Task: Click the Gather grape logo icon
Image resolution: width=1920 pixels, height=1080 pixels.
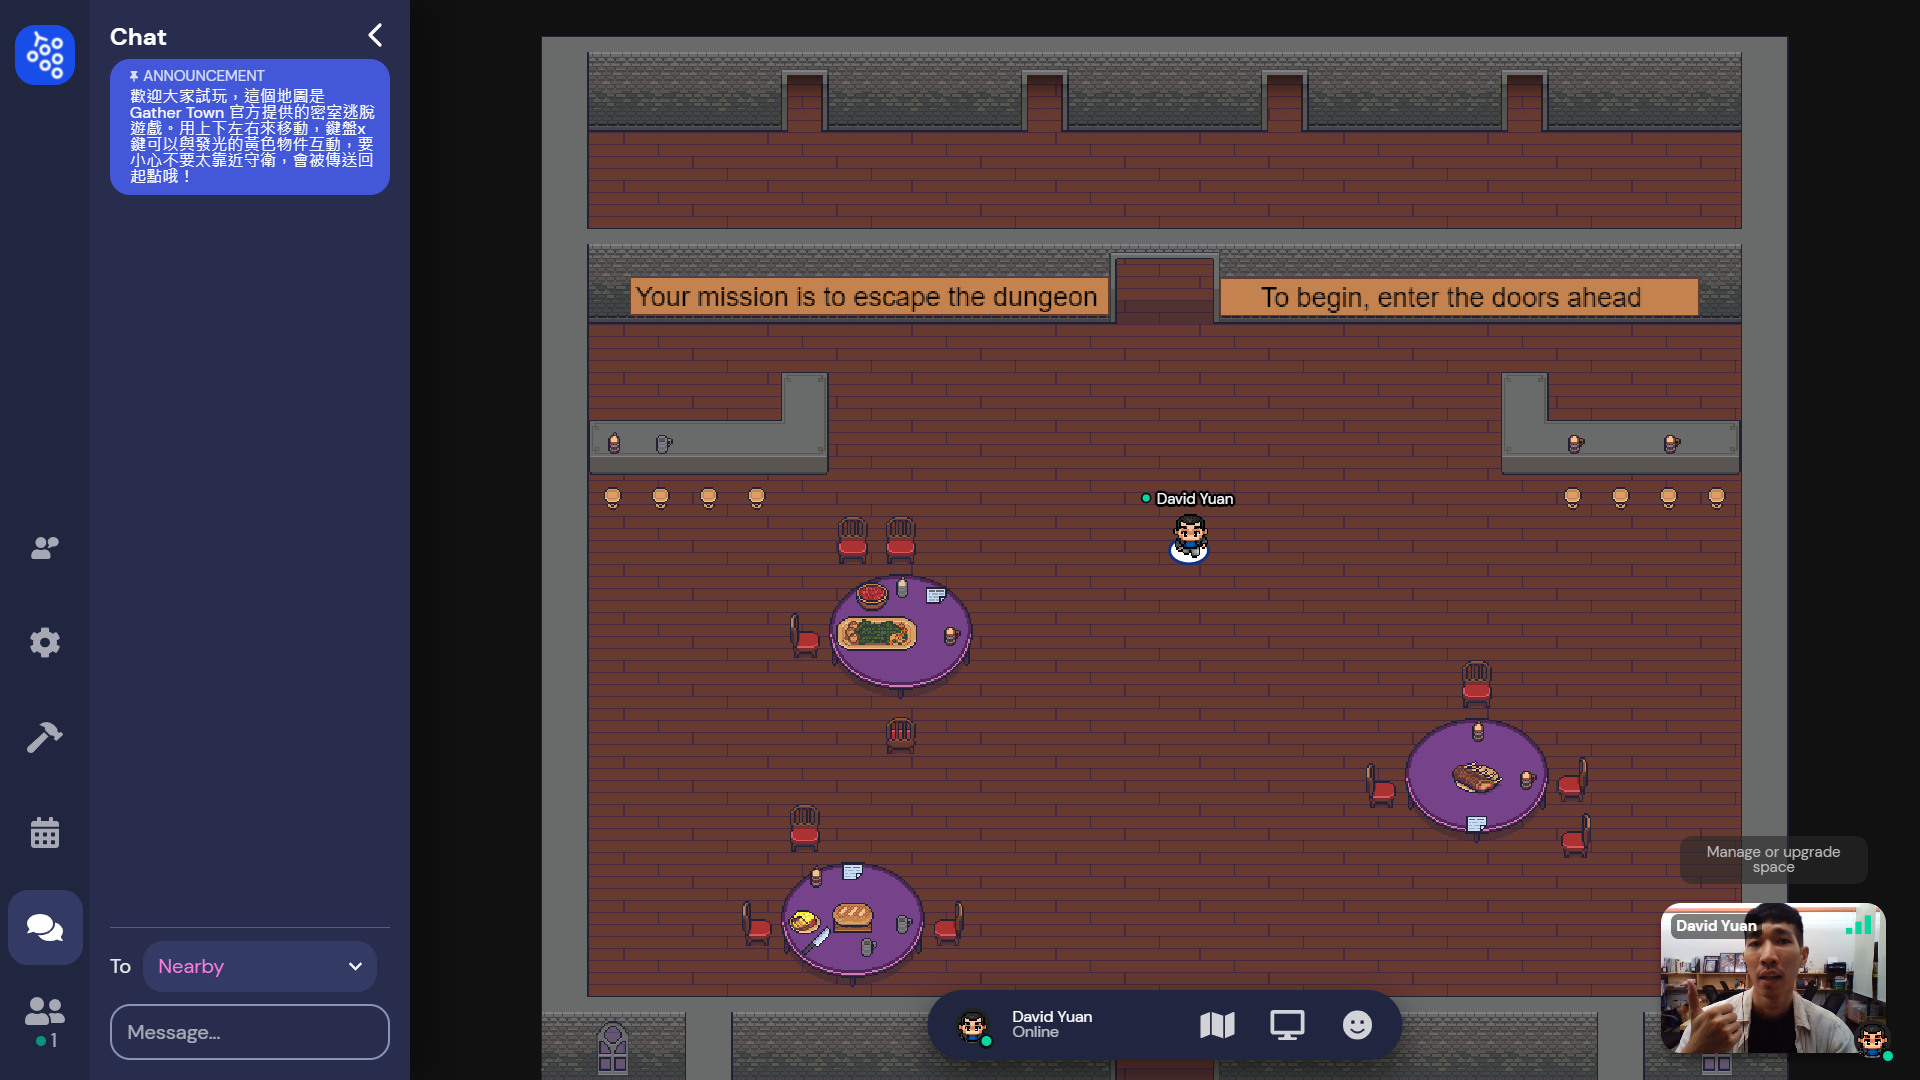Action: (45, 55)
